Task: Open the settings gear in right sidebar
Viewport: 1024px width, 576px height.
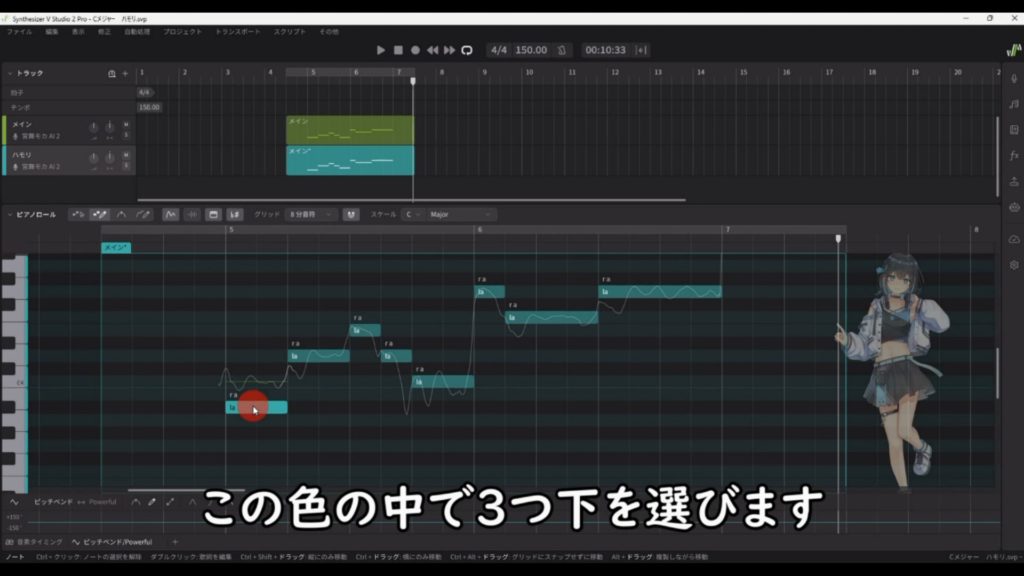Action: coord(1013,265)
